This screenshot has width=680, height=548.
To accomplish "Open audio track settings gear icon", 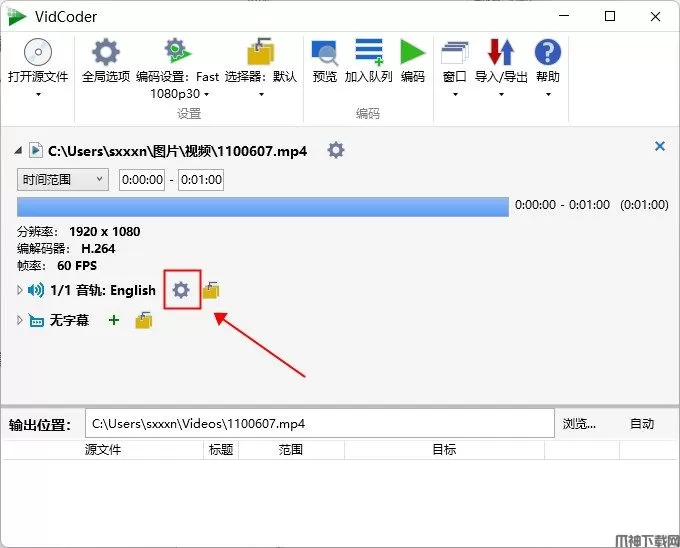I will click(x=181, y=290).
